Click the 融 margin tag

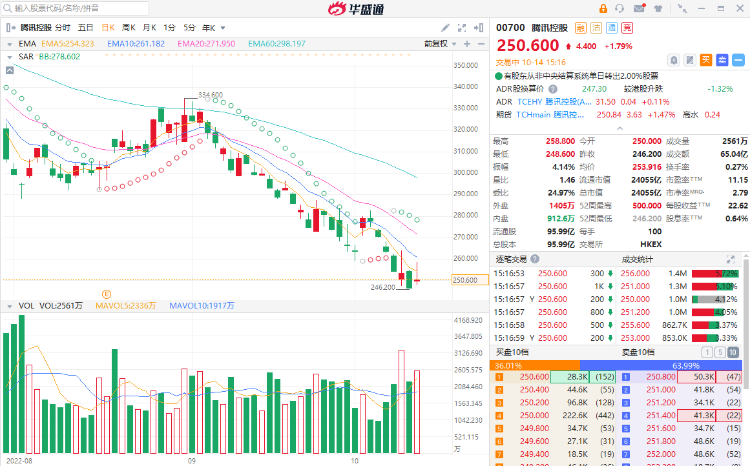pyautogui.click(x=580, y=28)
